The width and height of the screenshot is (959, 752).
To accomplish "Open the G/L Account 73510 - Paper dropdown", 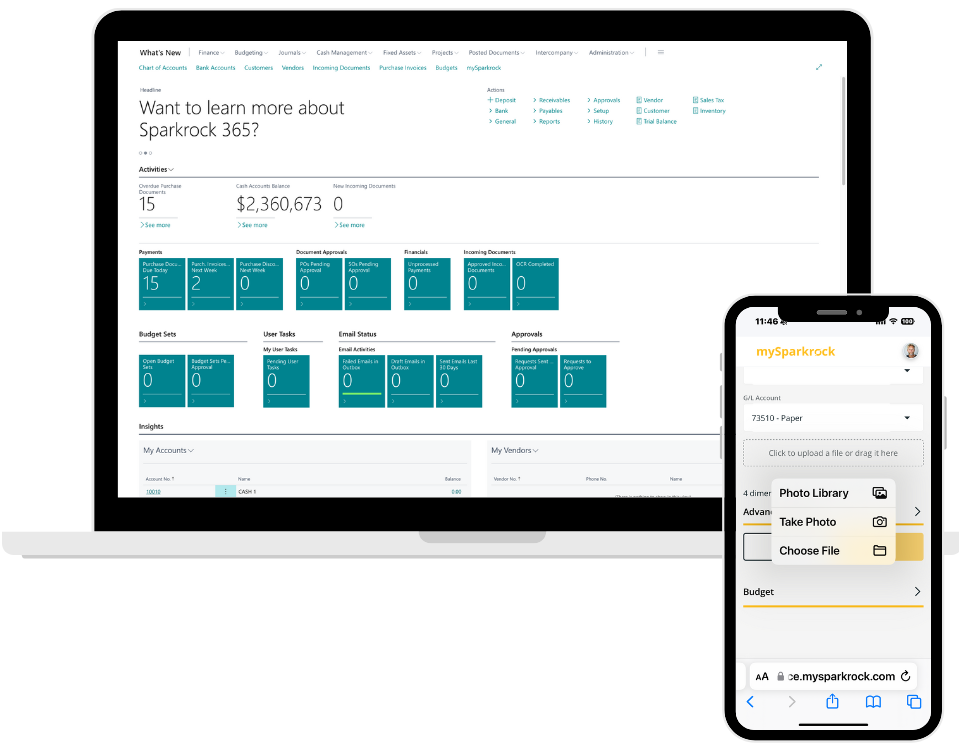I will pos(832,418).
